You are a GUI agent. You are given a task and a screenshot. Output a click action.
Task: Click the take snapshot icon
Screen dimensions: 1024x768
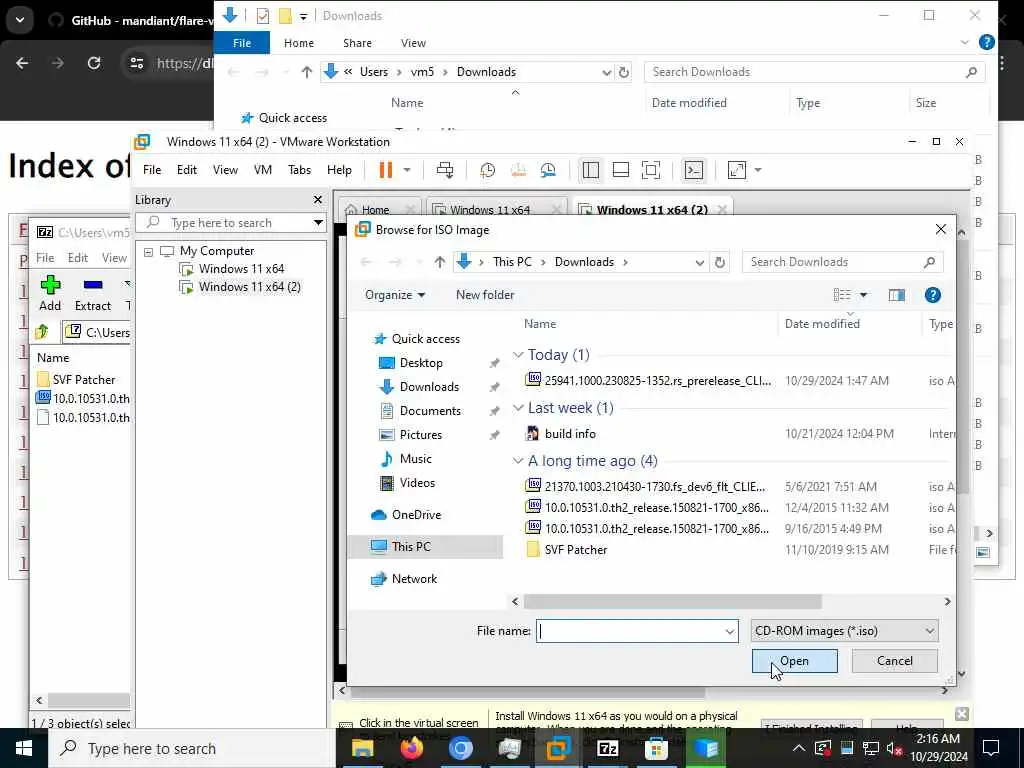pyautogui.click(x=487, y=170)
